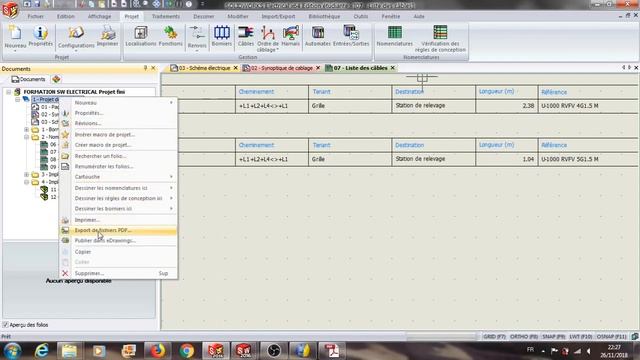Open Automates manager
Screen dimensions: 640x360
pyautogui.click(x=318, y=36)
